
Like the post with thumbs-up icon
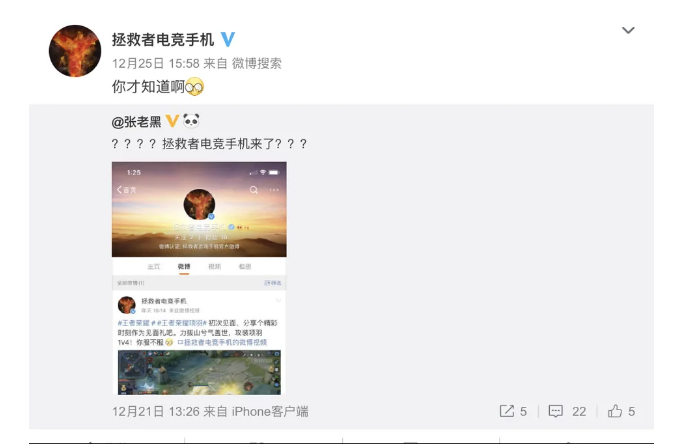tap(615, 411)
